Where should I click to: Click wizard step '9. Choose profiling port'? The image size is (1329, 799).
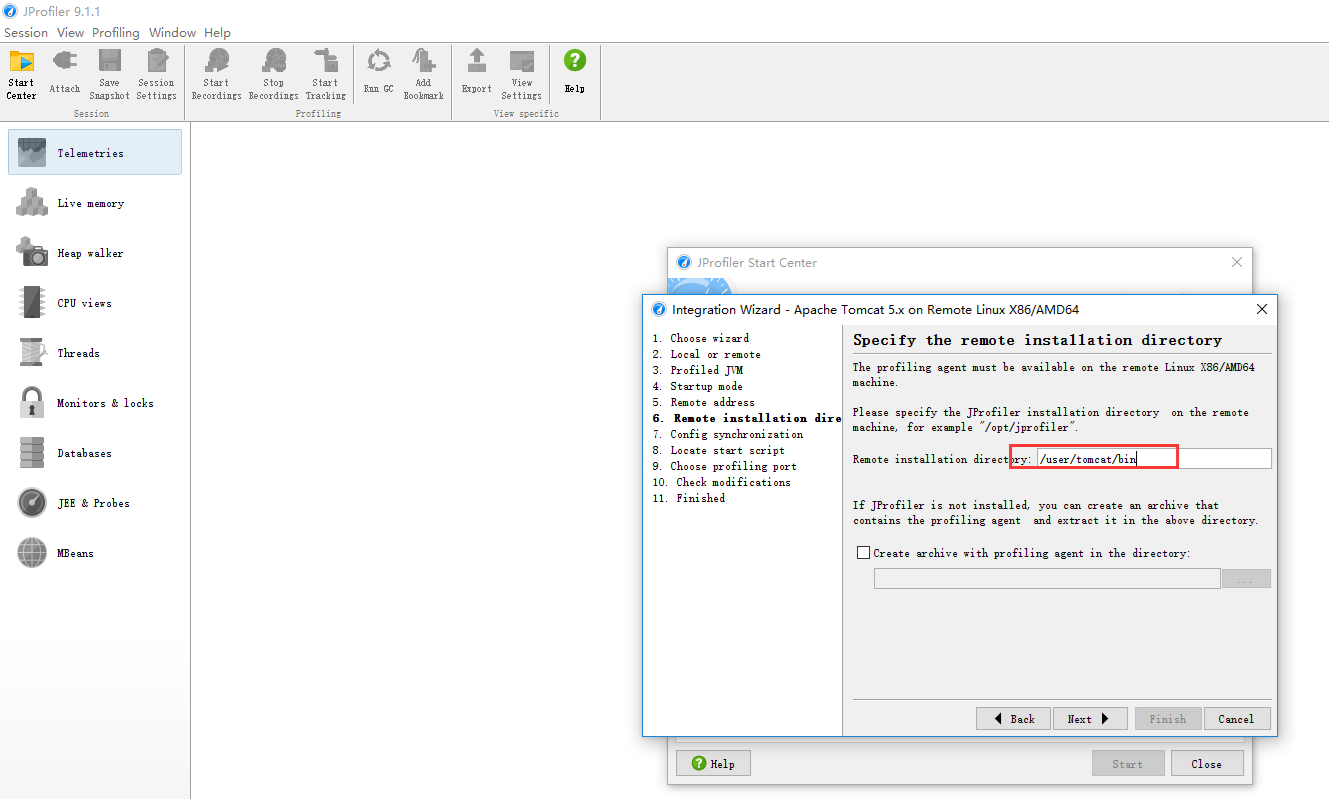coord(725,466)
